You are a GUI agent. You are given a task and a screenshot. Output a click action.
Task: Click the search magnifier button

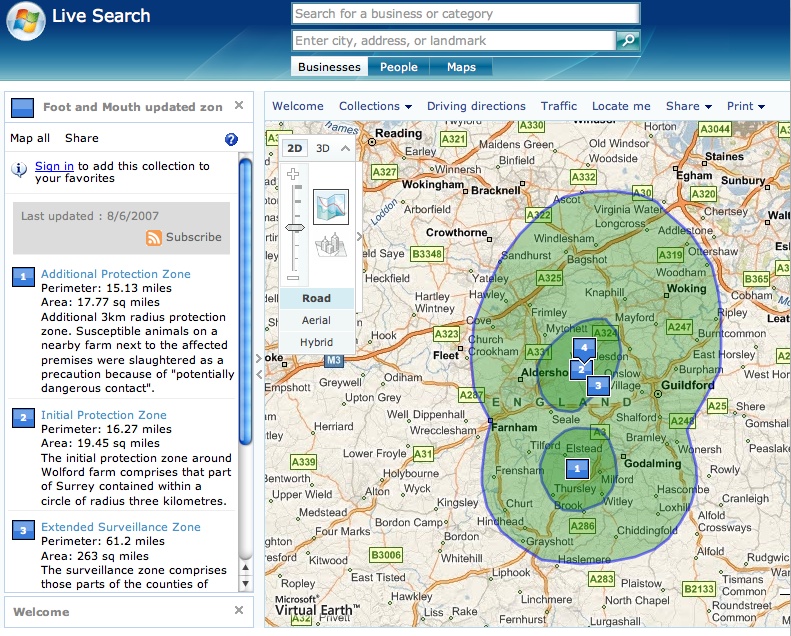[628, 41]
